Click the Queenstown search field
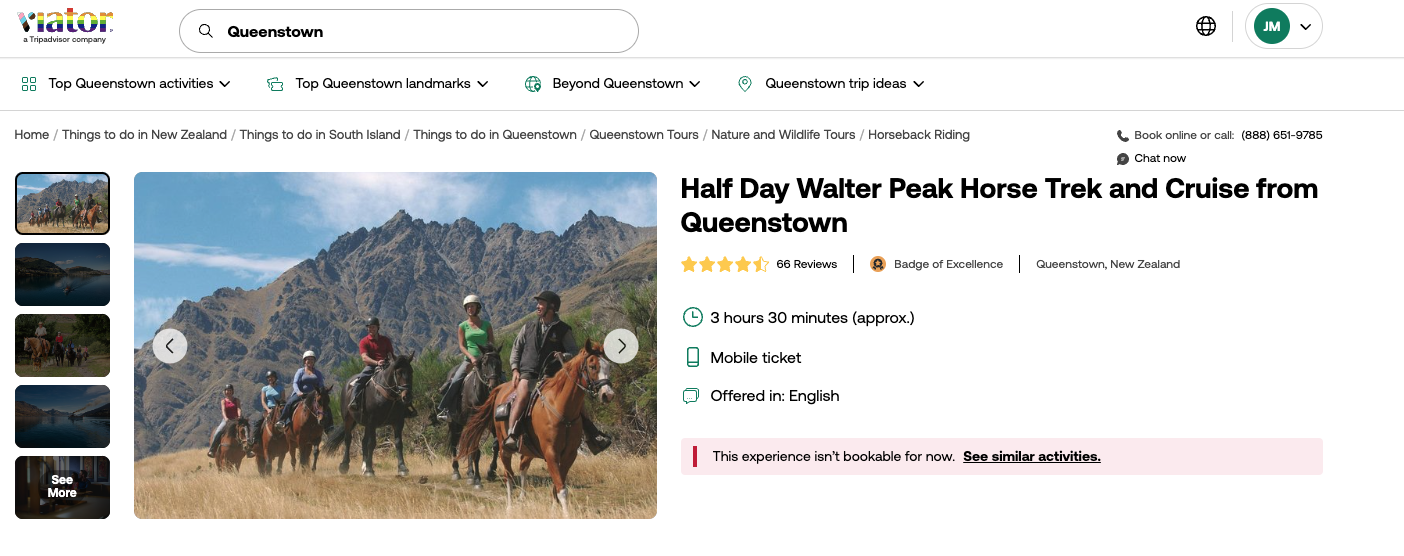Viewport: 1404px width, 556px height. [420, 31]
